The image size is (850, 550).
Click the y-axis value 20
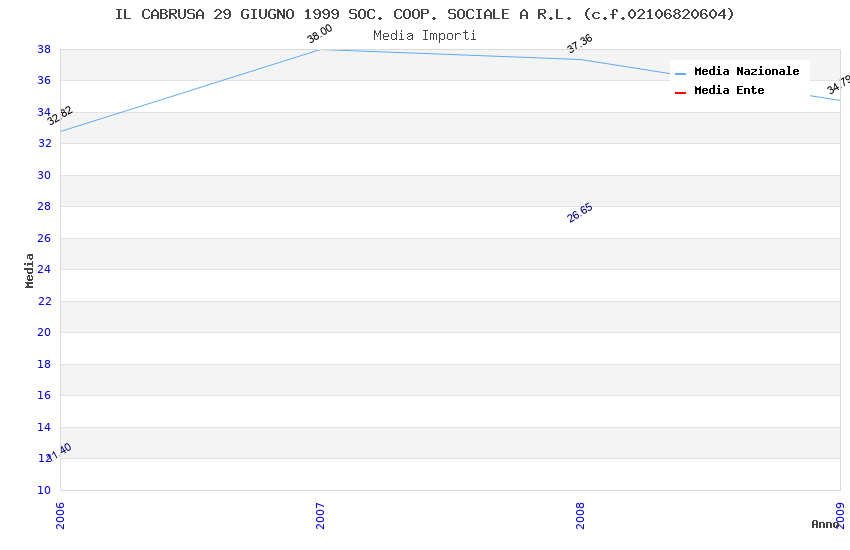(x=44, y=332)
